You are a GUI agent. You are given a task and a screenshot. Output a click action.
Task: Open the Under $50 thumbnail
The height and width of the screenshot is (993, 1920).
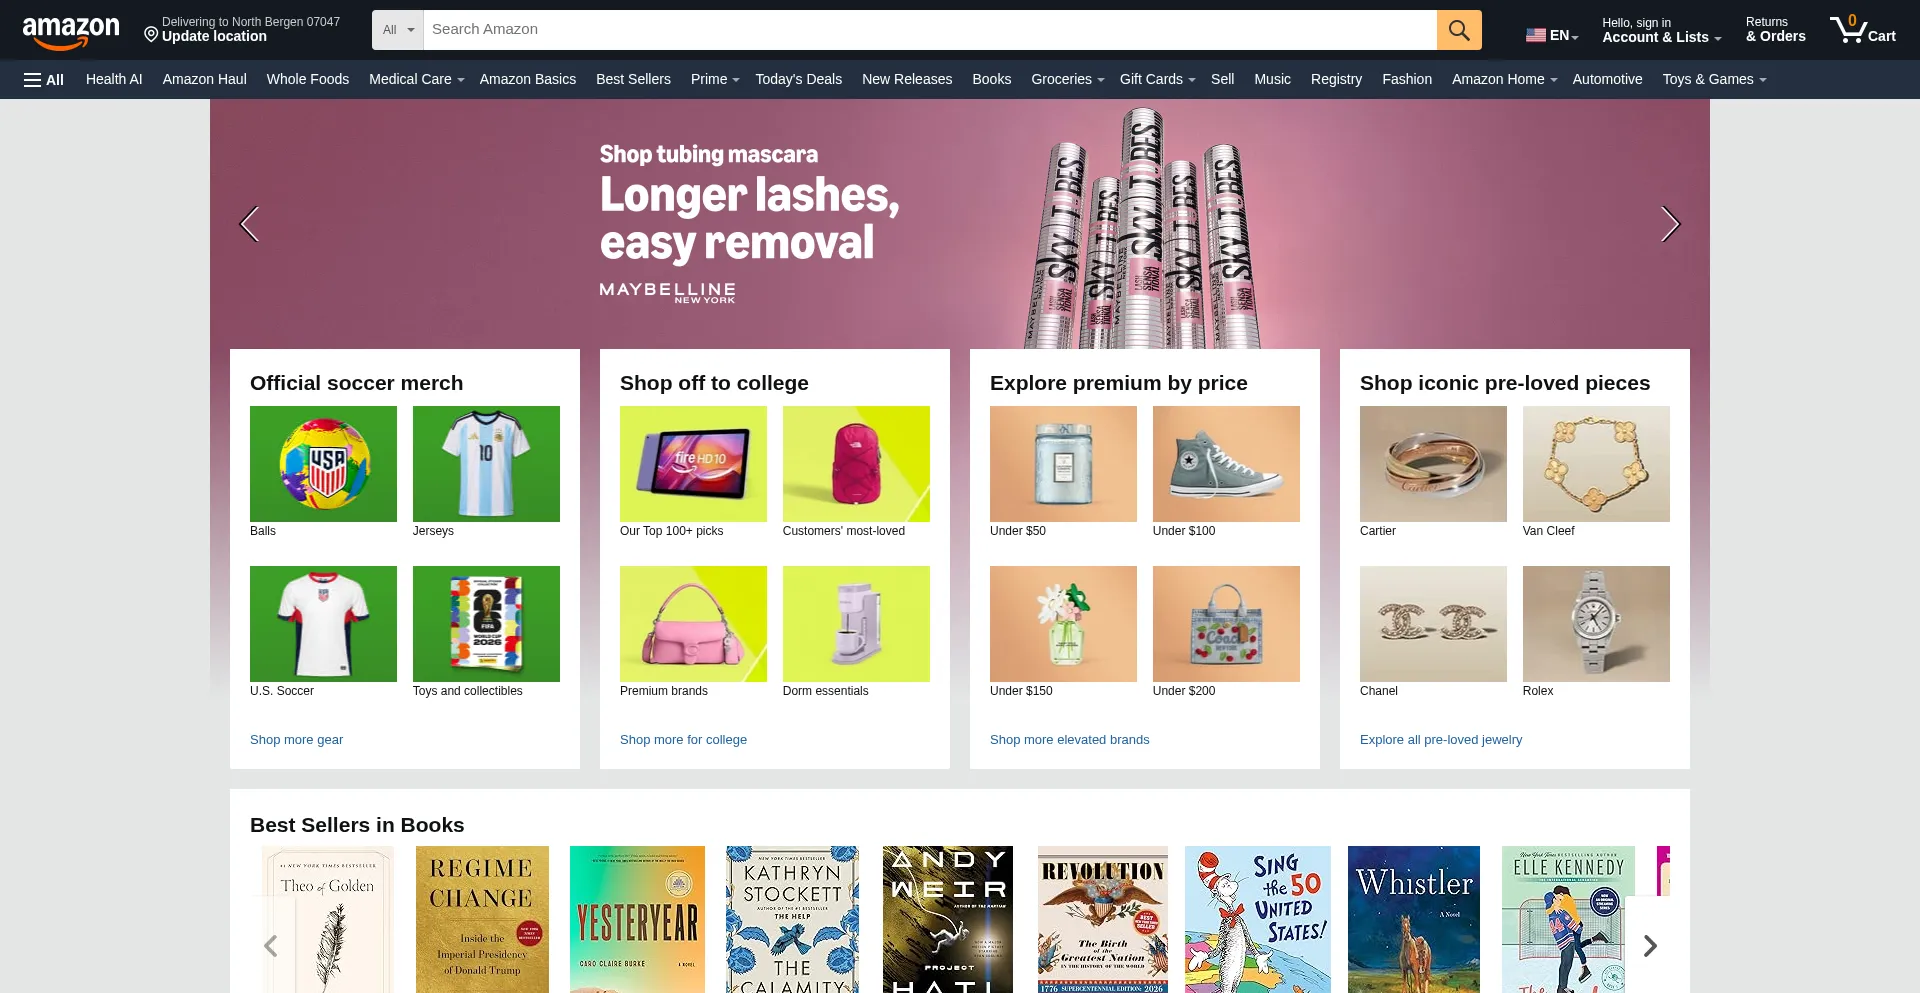(1063, 464)
